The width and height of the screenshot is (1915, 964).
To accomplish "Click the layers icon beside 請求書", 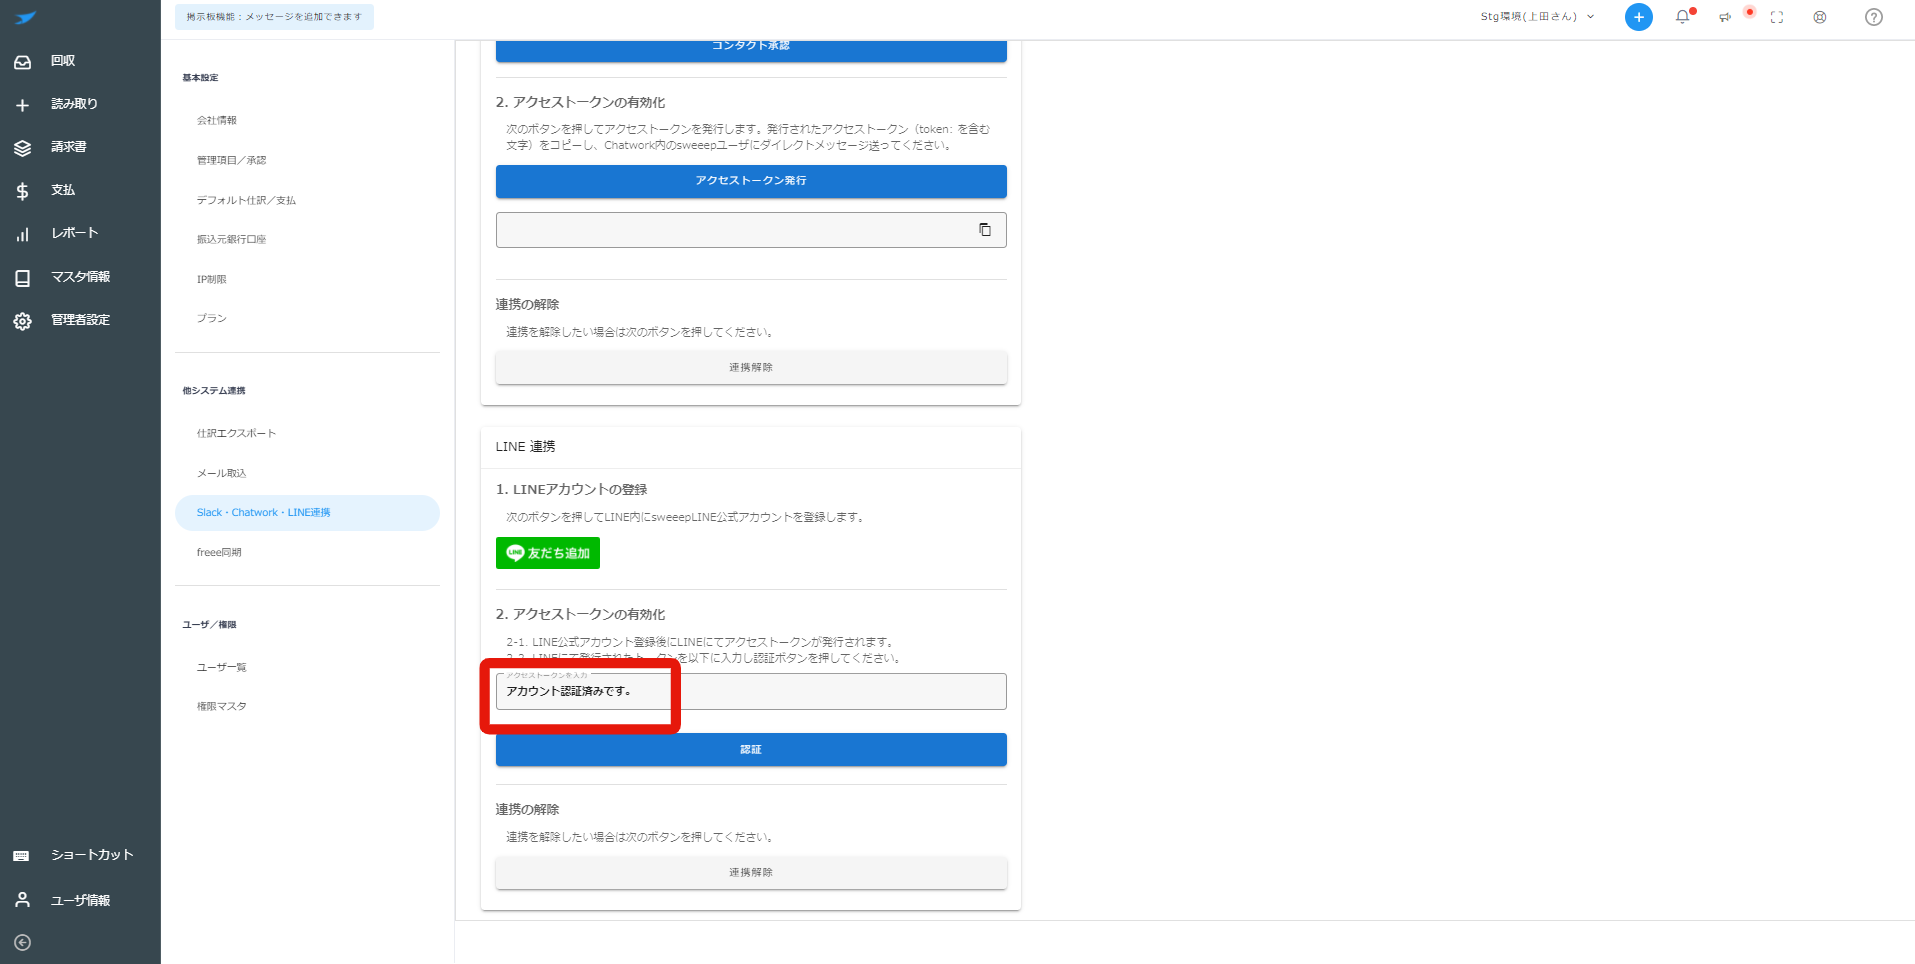I will [22, 148].
